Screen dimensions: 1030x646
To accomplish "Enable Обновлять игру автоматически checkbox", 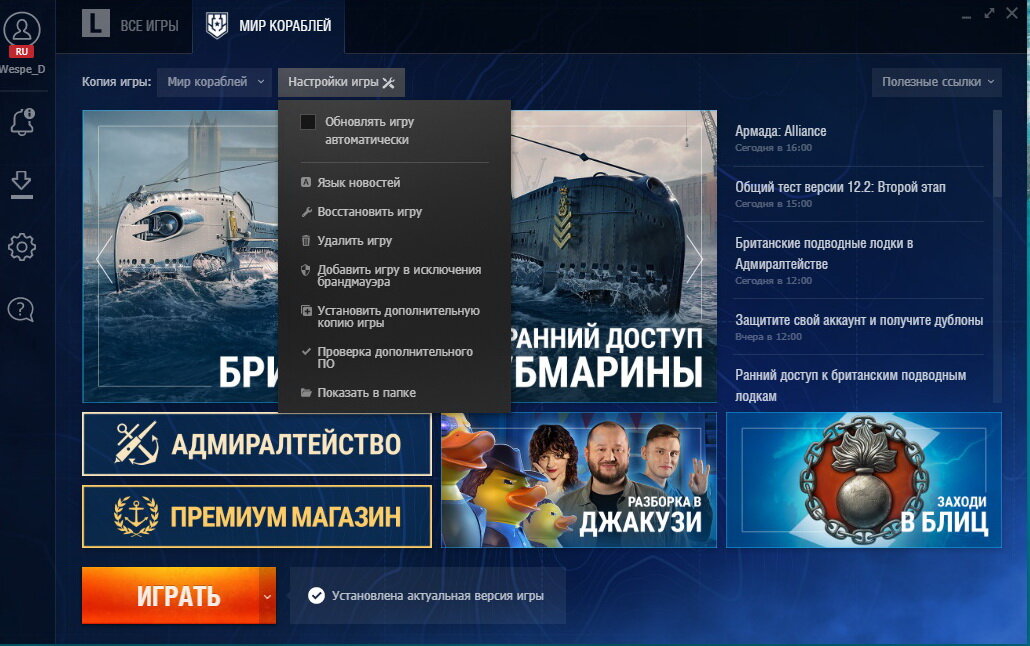I will (307, 122).
